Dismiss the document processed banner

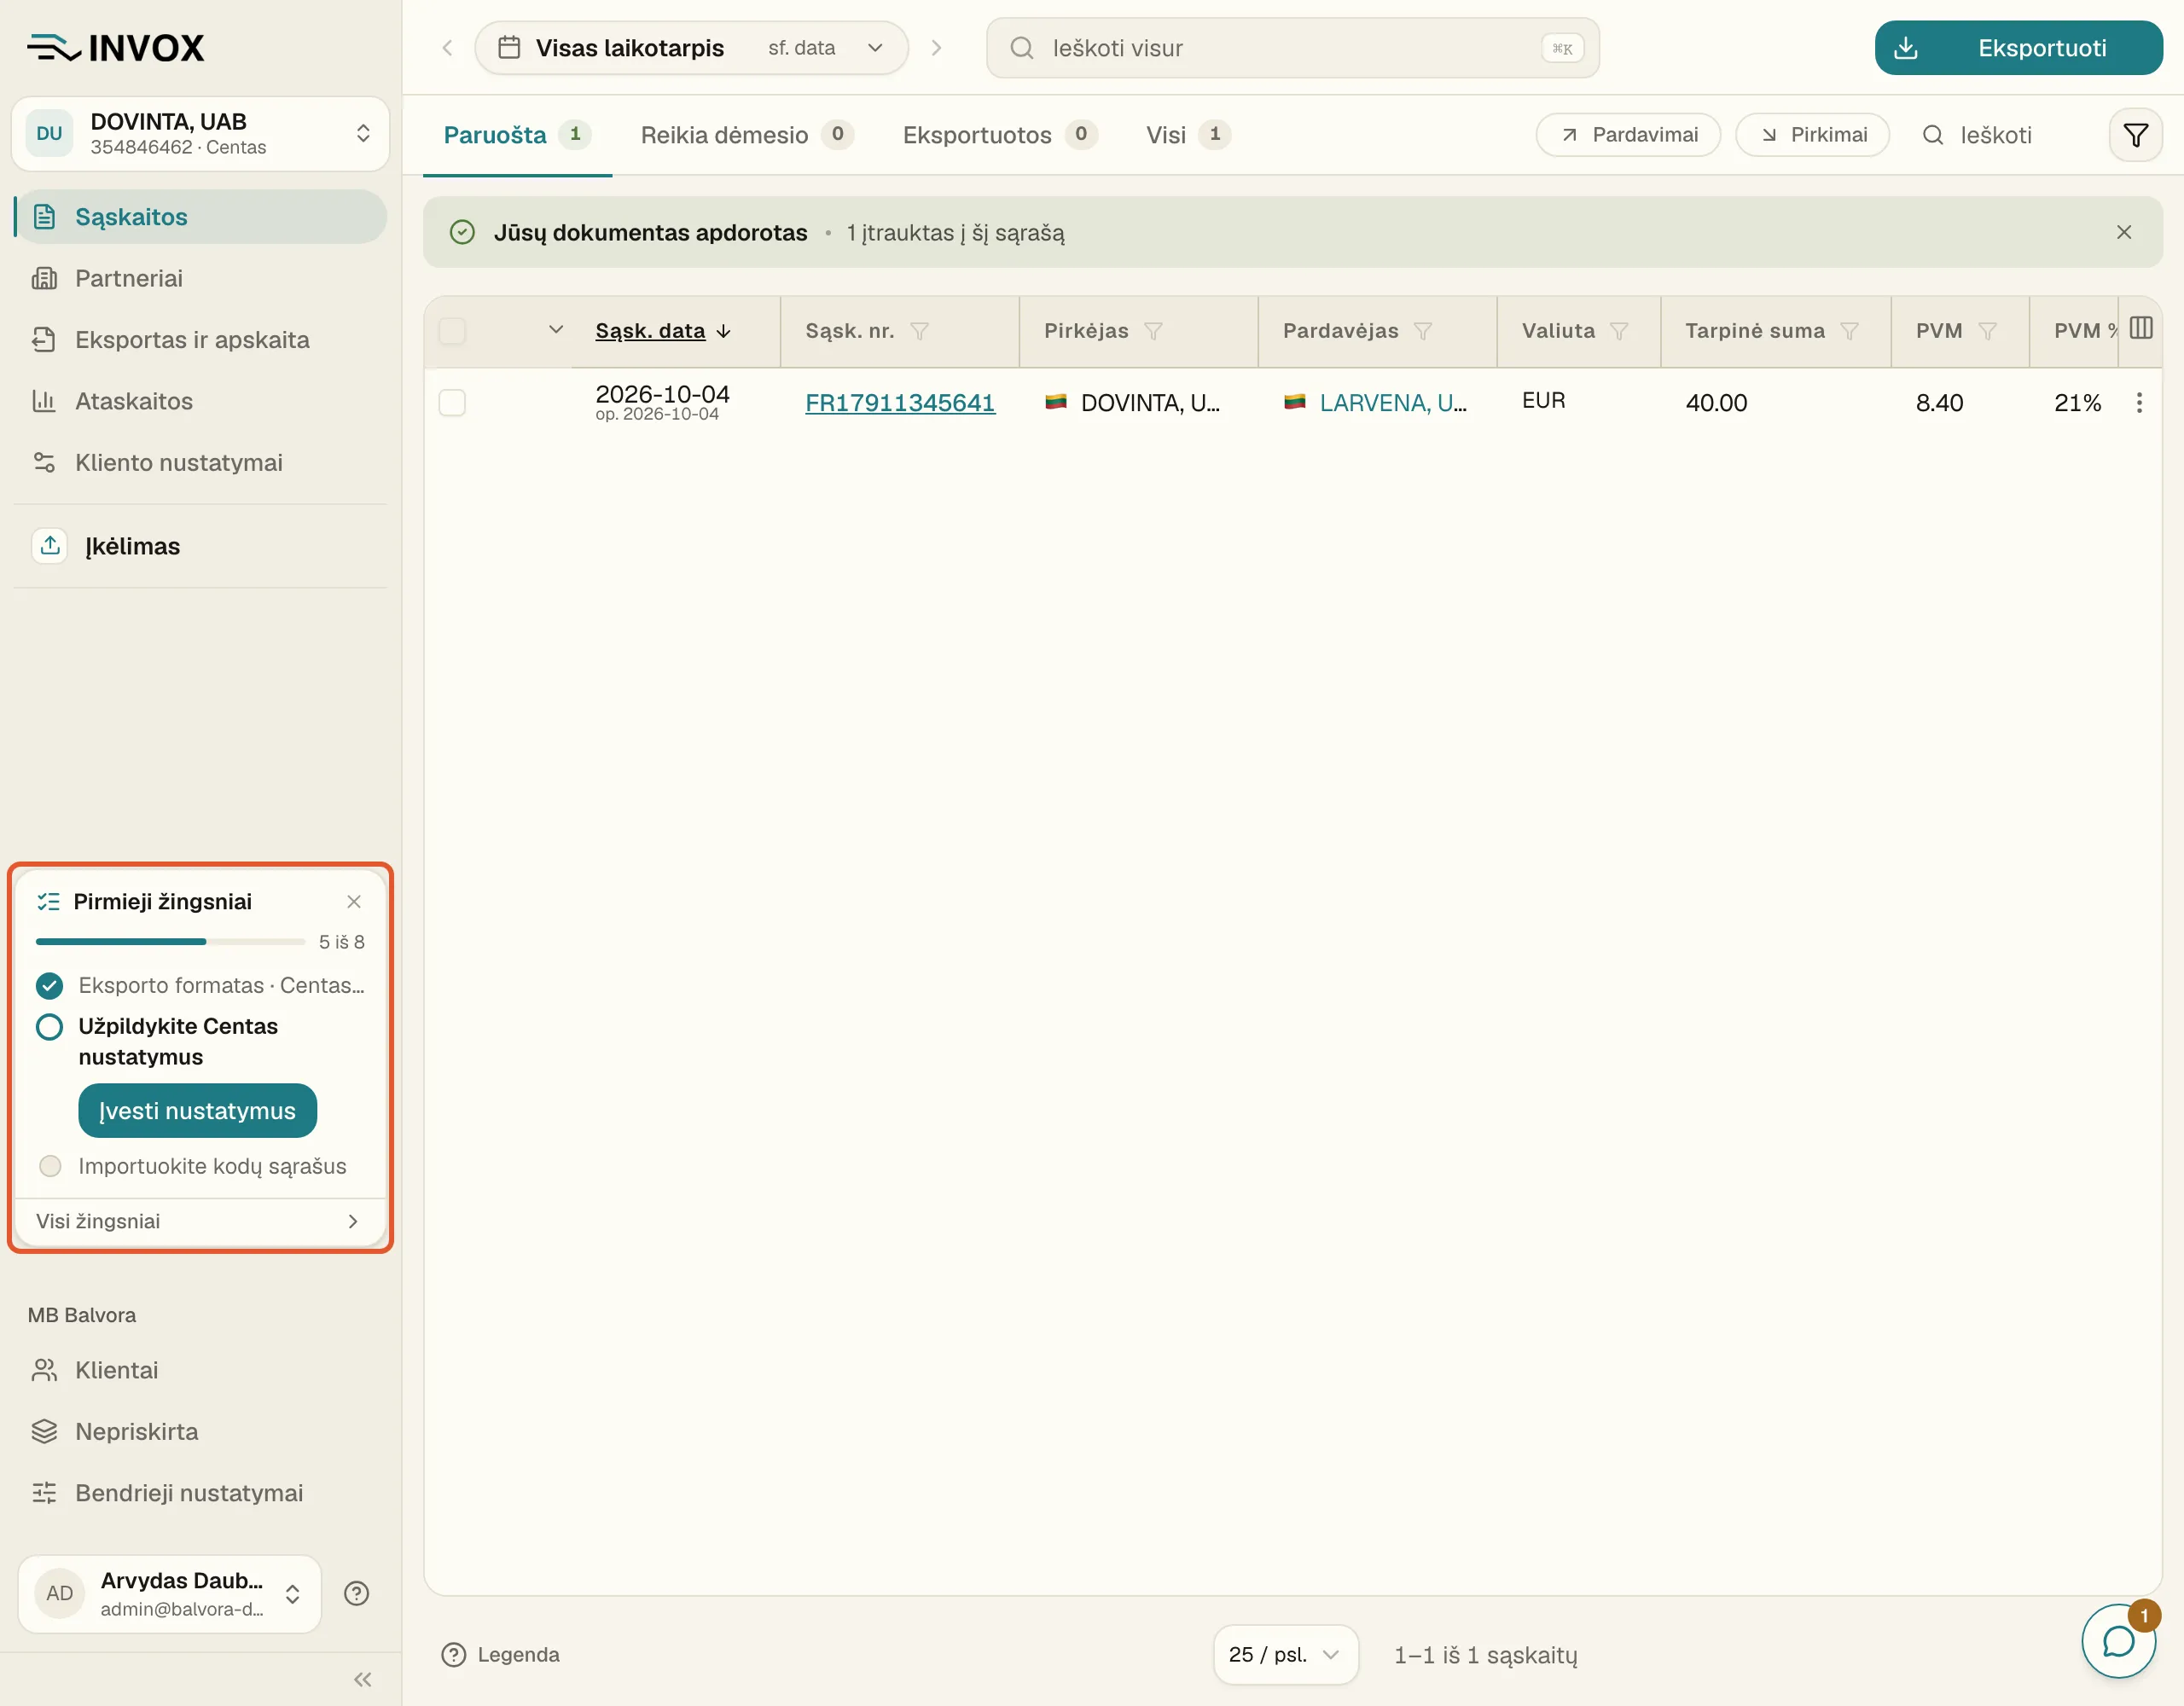pos(2124,232)
